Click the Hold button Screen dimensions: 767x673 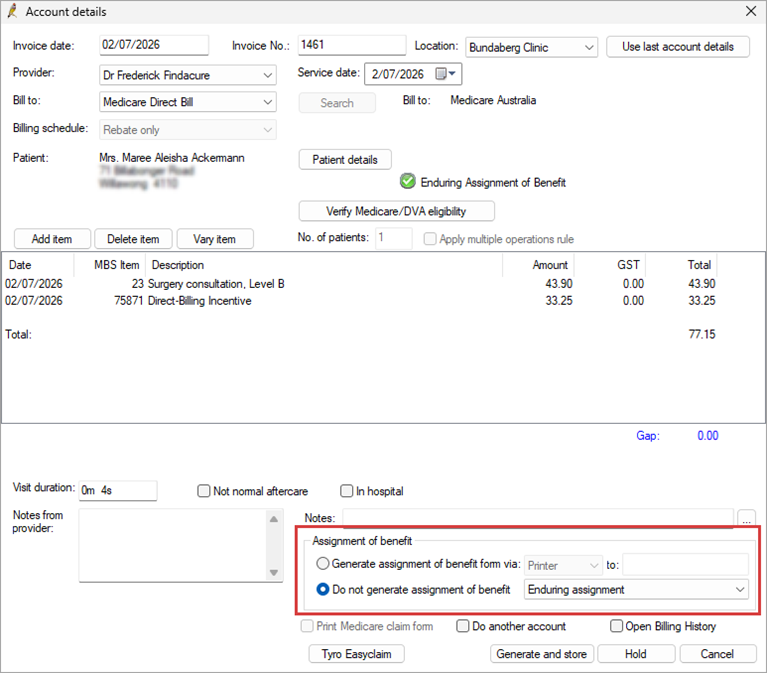[636, 654]
